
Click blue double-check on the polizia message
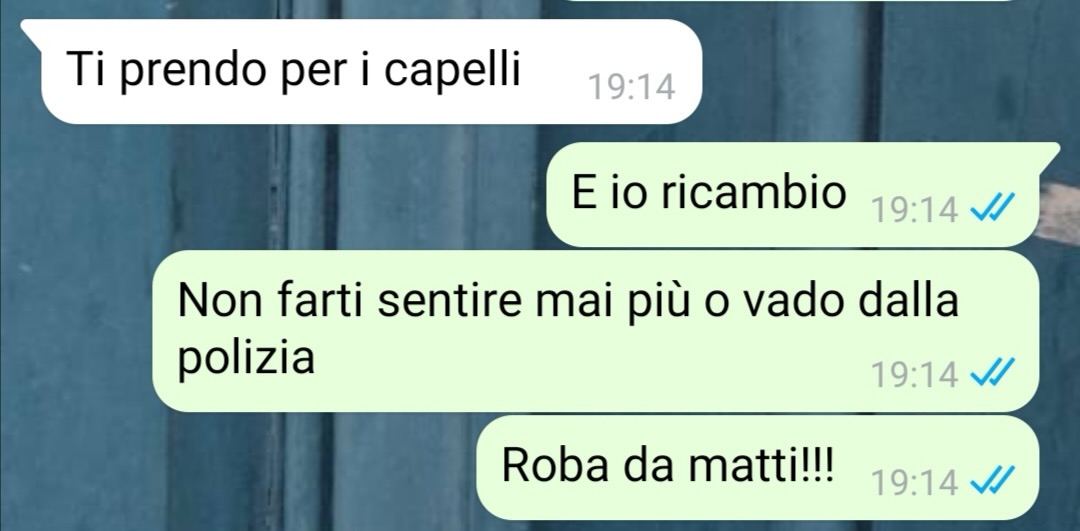[993, 373]
